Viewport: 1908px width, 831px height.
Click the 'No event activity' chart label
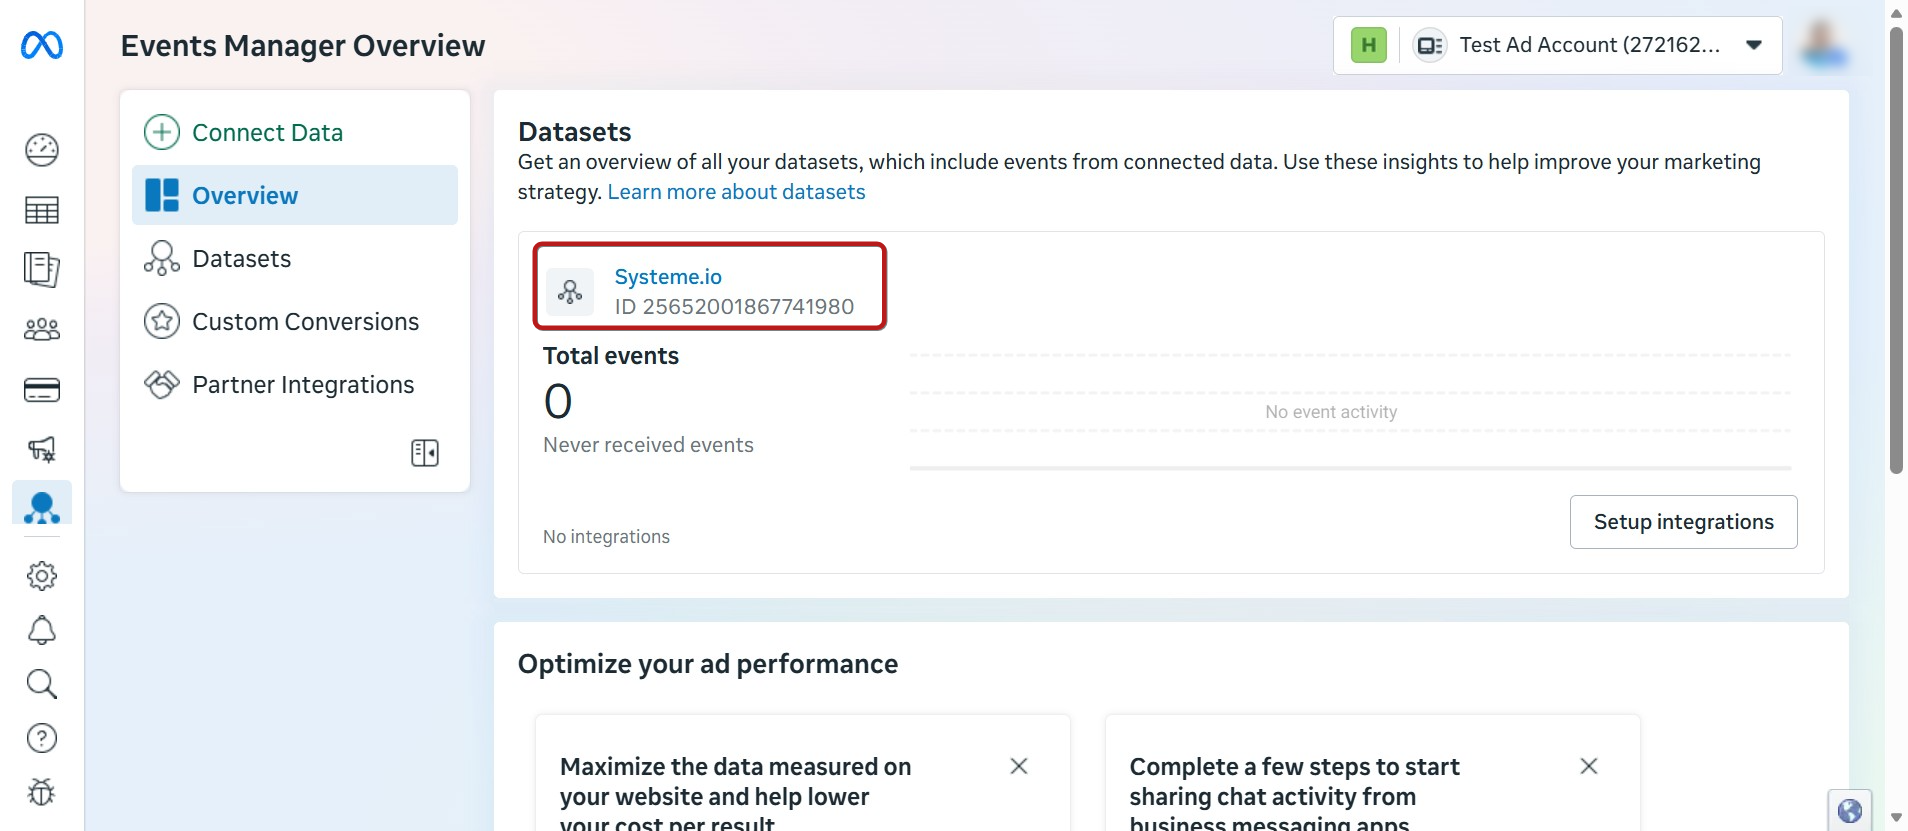coord(1331,412)
